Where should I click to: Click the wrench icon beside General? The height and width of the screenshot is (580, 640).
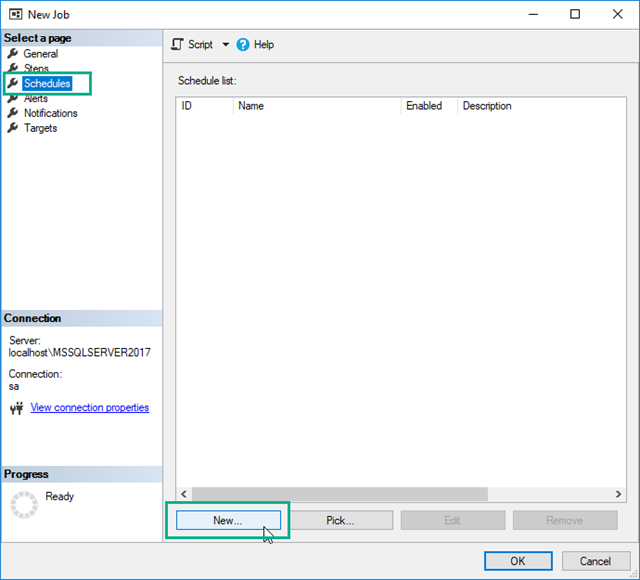click(13, 54)
